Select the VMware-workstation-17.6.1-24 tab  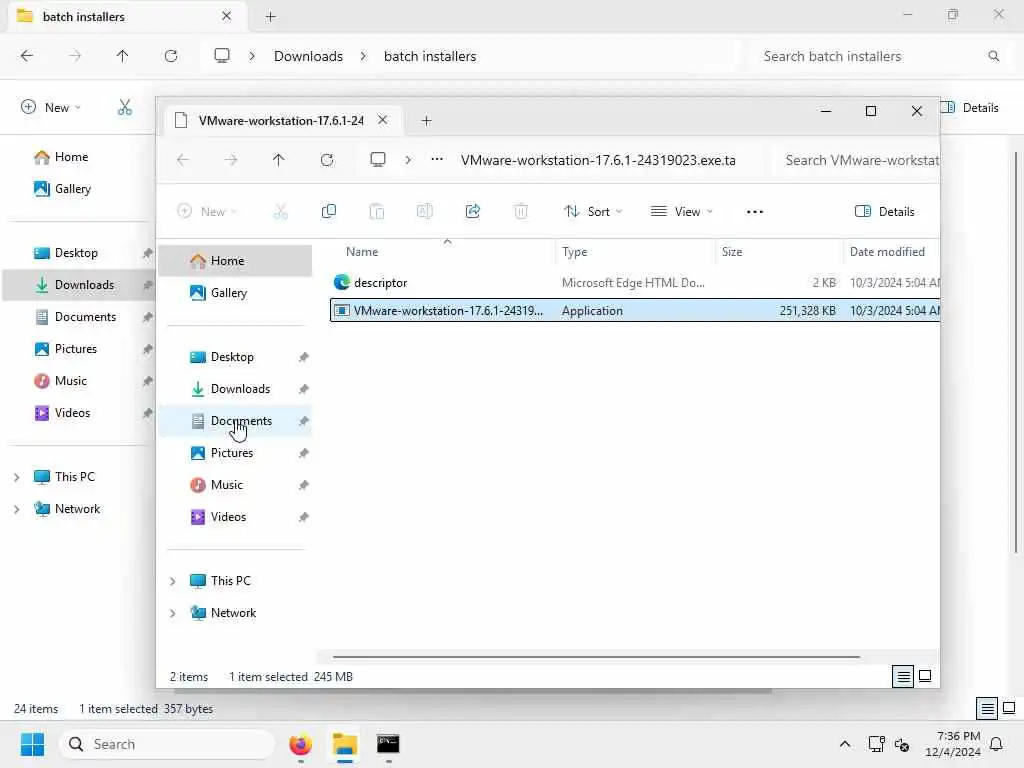pos(281,121)
